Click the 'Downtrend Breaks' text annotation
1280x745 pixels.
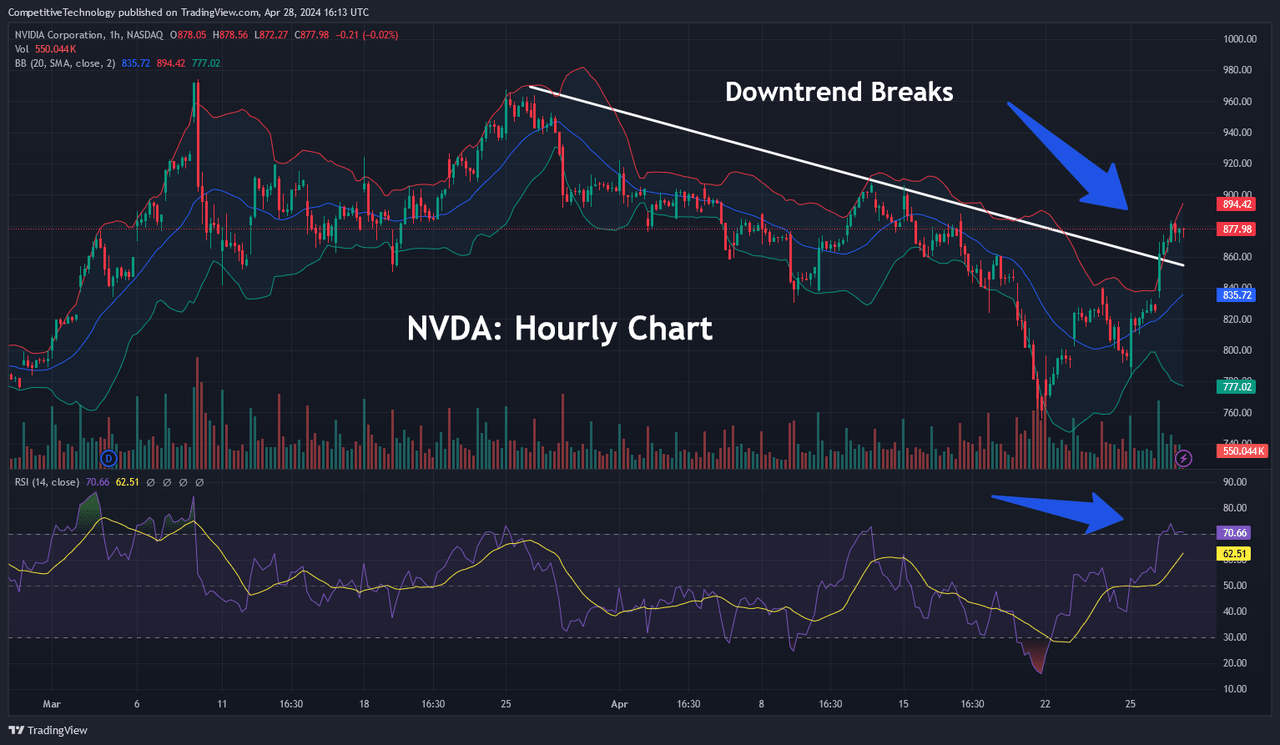point(839,92)
